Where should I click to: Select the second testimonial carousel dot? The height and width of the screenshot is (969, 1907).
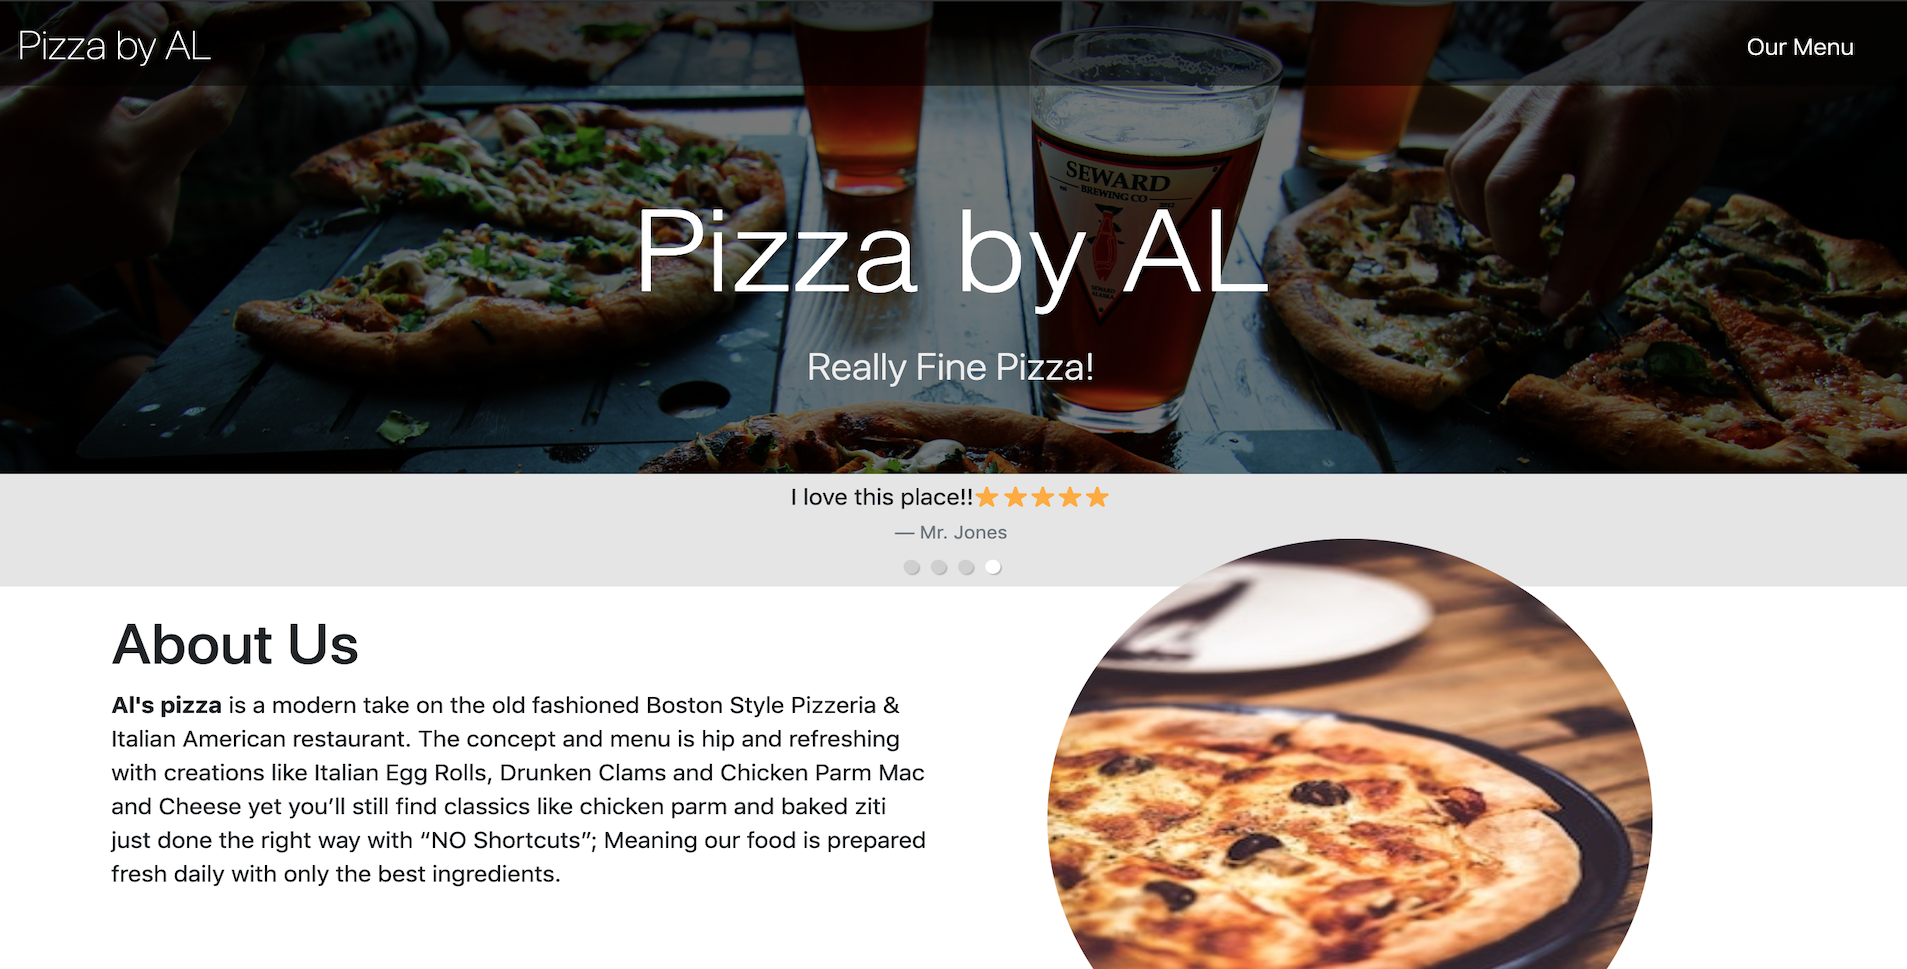939,567
